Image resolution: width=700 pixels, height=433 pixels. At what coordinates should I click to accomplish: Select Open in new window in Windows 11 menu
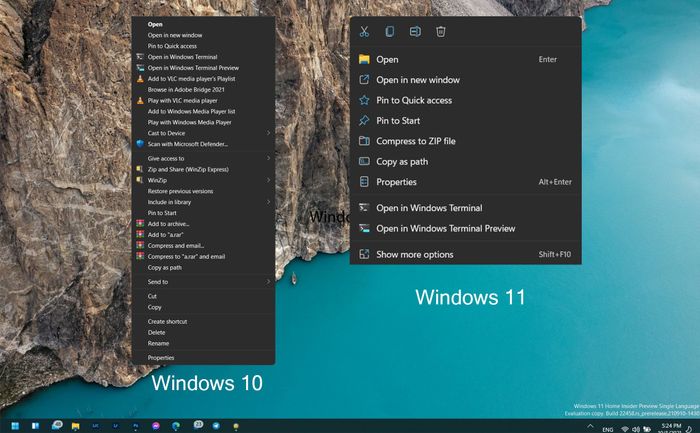(465, 80)
